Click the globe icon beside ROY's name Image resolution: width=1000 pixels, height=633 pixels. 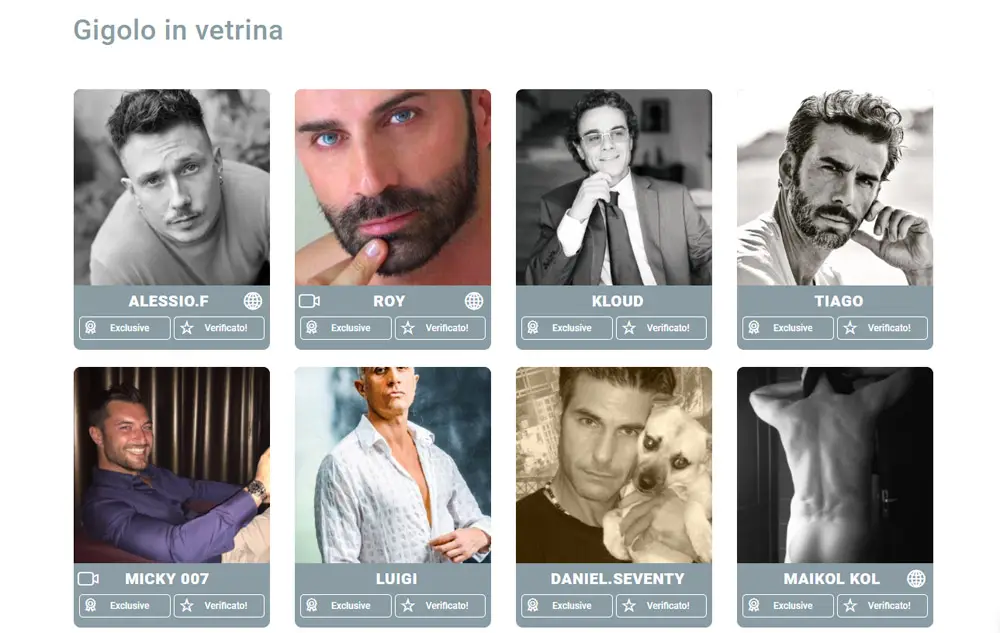point(474,301)
